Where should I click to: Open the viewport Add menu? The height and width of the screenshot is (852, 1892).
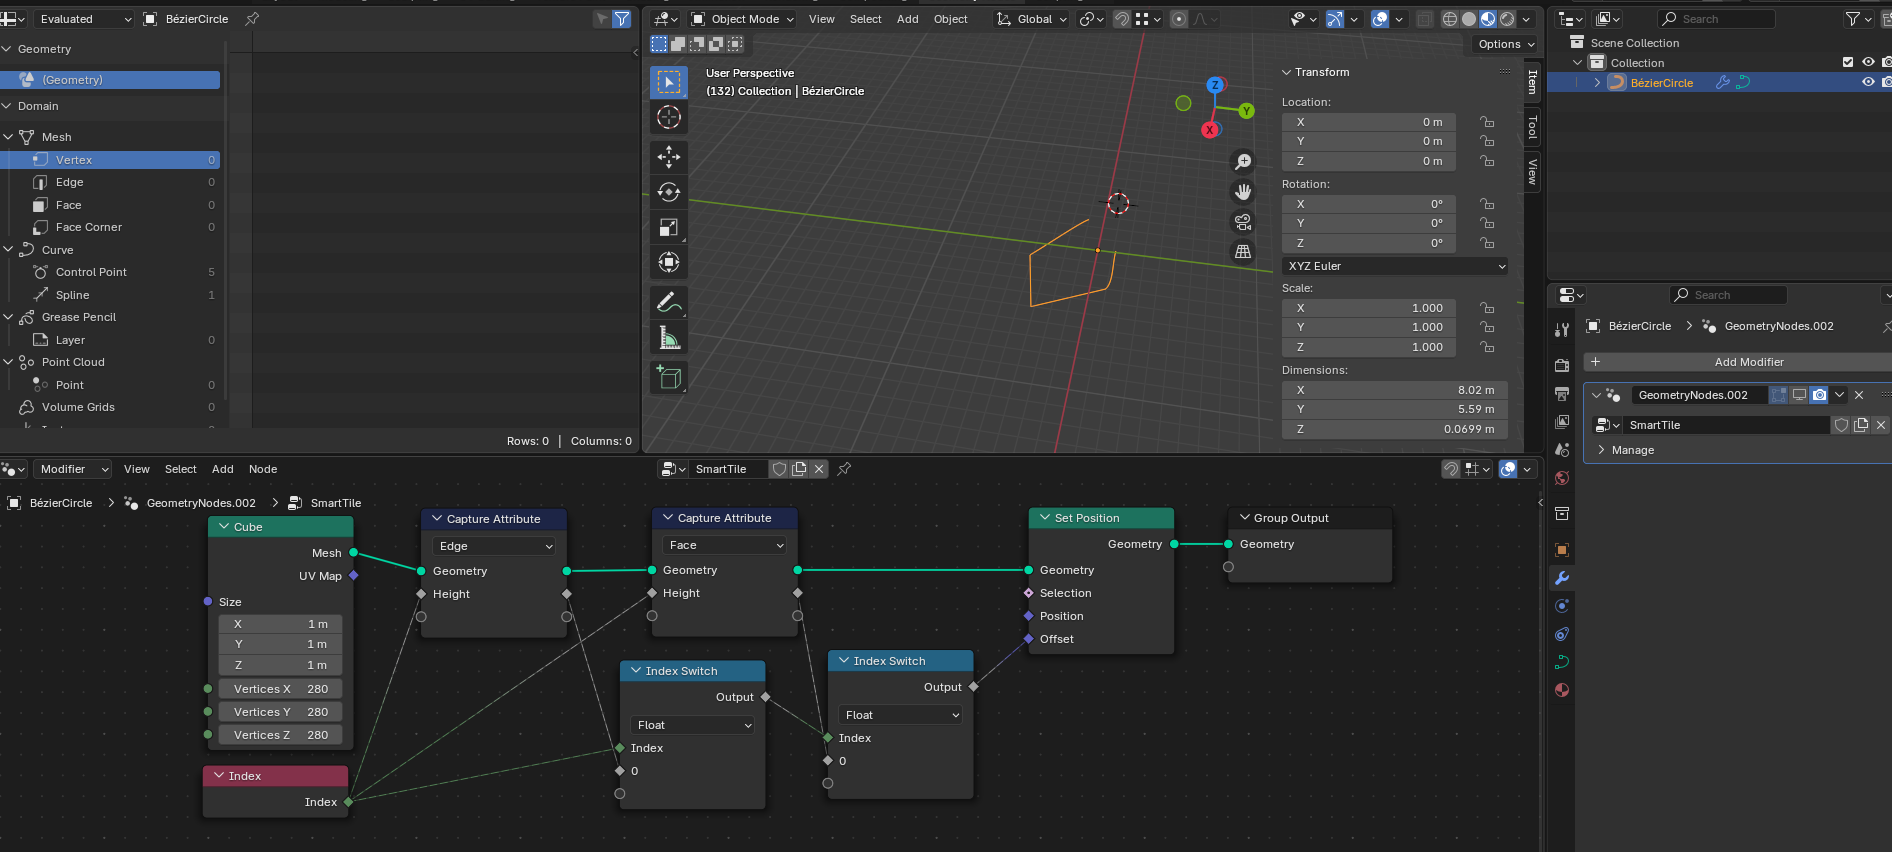coord(907,19)
